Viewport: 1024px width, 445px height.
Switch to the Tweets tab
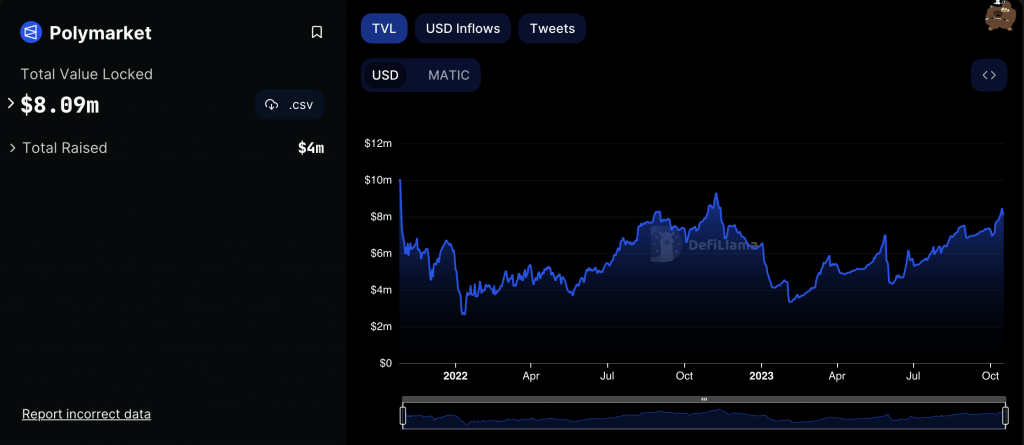552,29
